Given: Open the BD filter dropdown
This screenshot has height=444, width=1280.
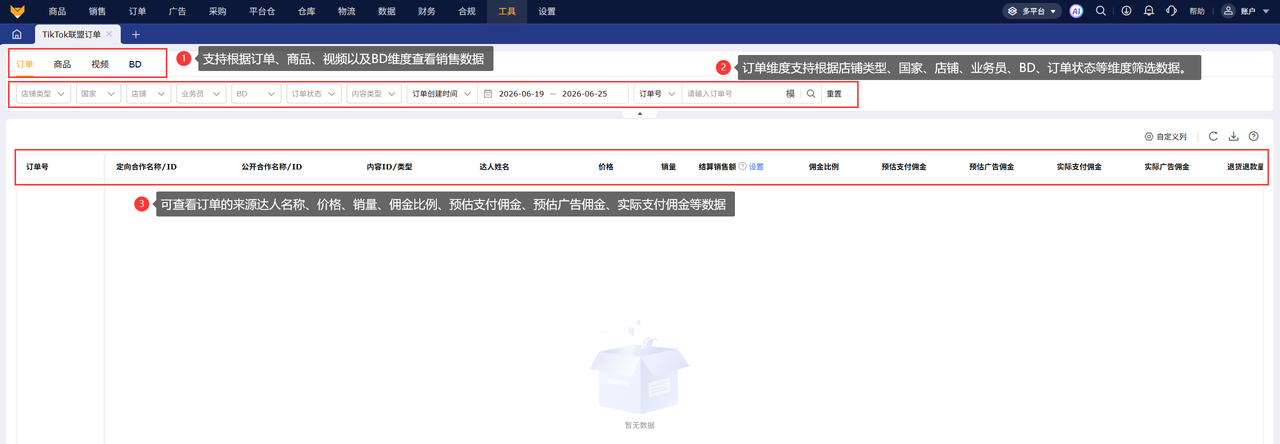Looking at the screenshot, I should point(256,93).
